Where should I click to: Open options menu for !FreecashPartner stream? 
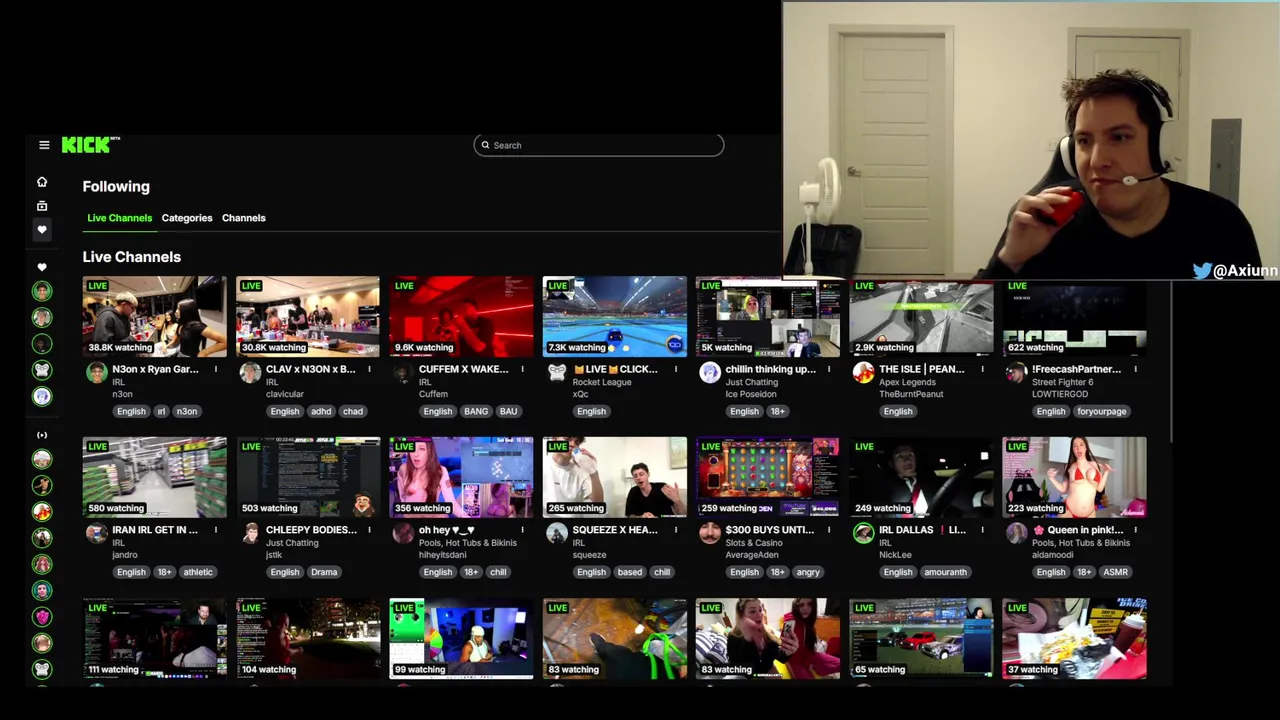pyautogui.click(x=1135, y=369)
